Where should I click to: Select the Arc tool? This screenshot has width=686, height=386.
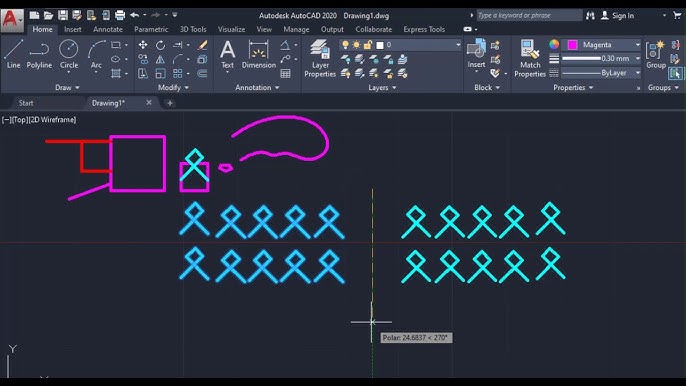pyautogui.click(x=96, y=54)
